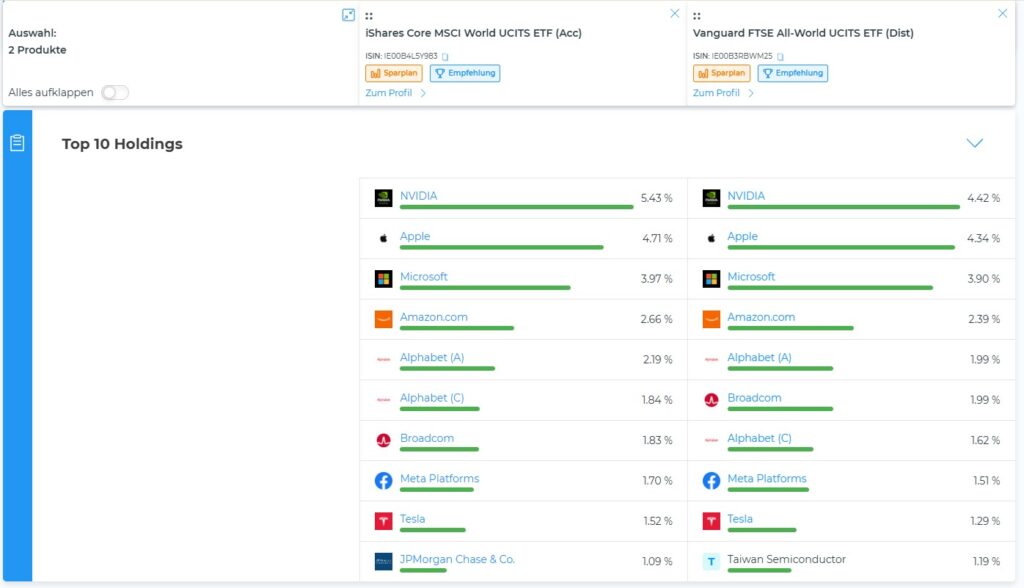Remove the iShares Core MSCI World ETF
The height and width of the screenshot is (588, 1024).
pyautogui.click(x=674, y=14)
